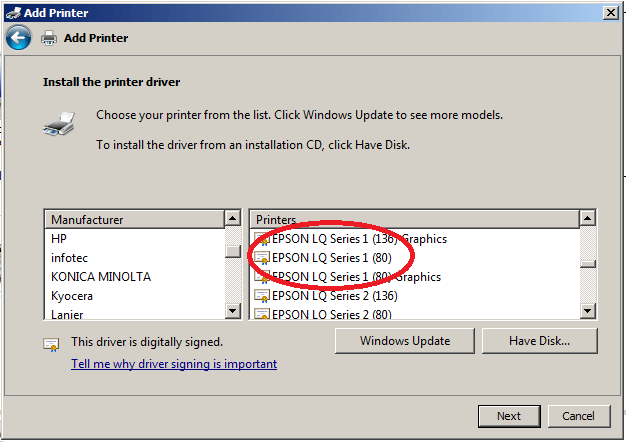This screenshot has height=442, width=626.
Task: Click the certificate icon for EPSON LQ Series 1 (80)
Action: point(262,258)
